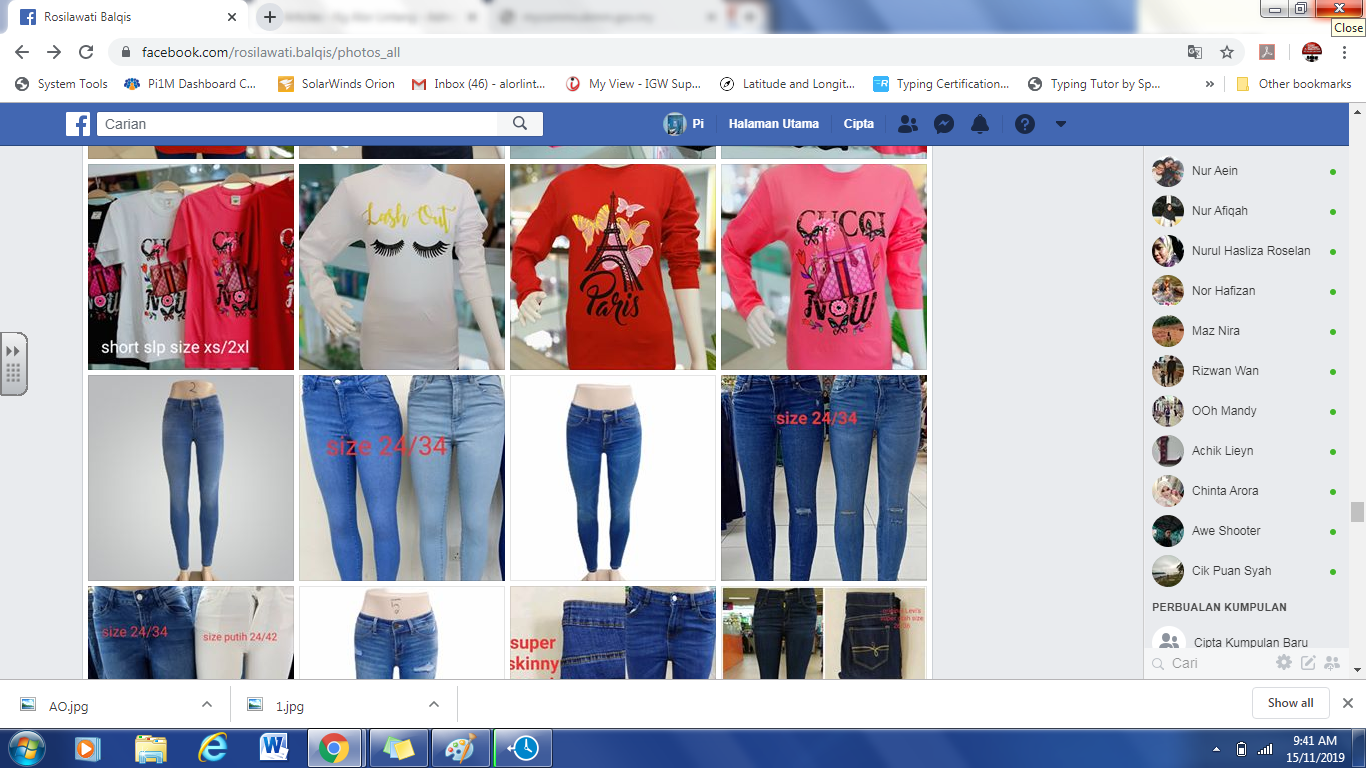The width and height of the screenshot is (1366, 768).
Task: Open the Facebook Help question mark icon
Action: click(x=1024, y=124)
